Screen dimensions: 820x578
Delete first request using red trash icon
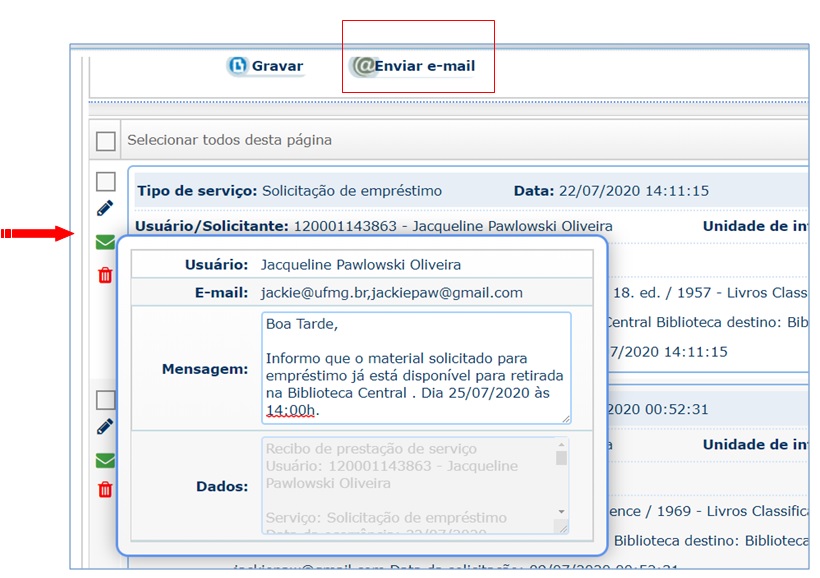105,275
